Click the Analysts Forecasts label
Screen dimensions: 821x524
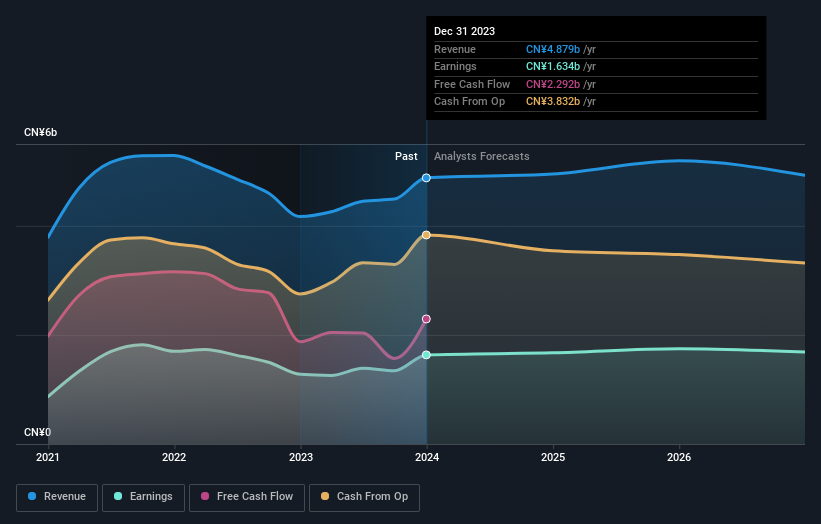click(481, 156)
